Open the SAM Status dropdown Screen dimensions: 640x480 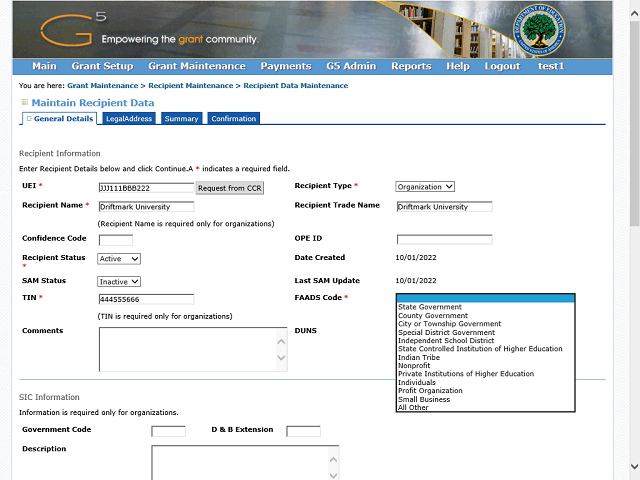pos(119,282)
